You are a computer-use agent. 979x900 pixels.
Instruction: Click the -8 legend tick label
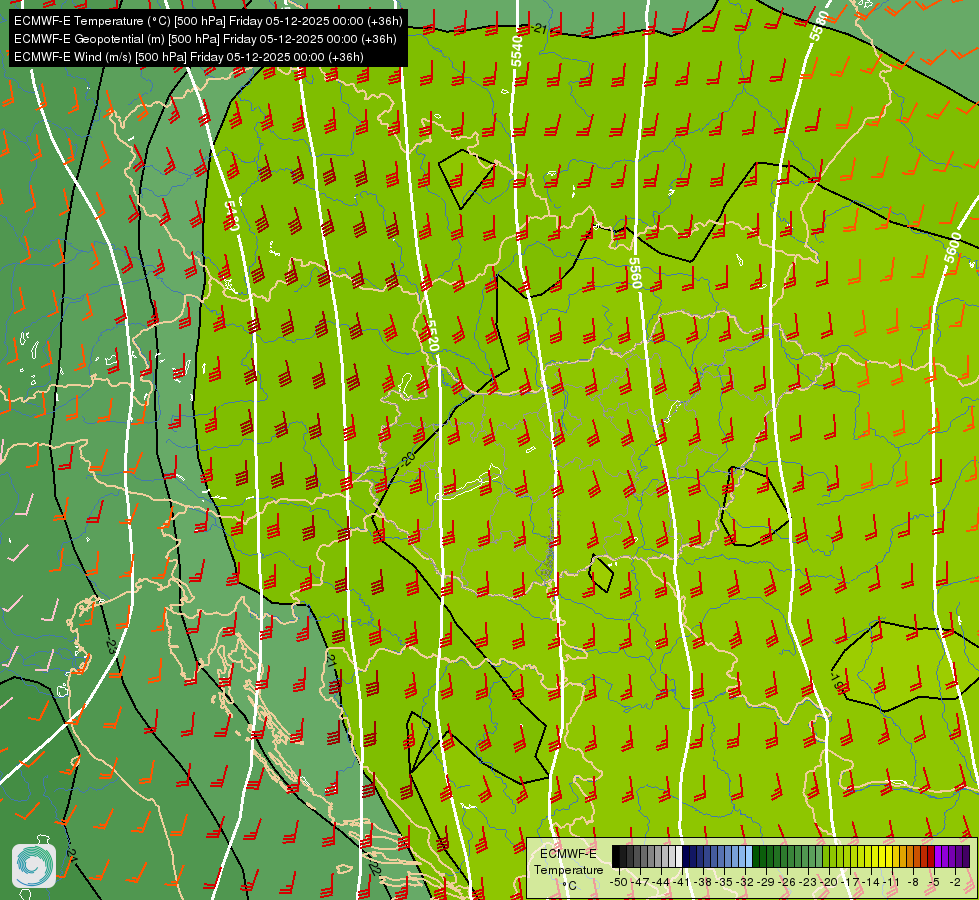[x=913, y=882]
